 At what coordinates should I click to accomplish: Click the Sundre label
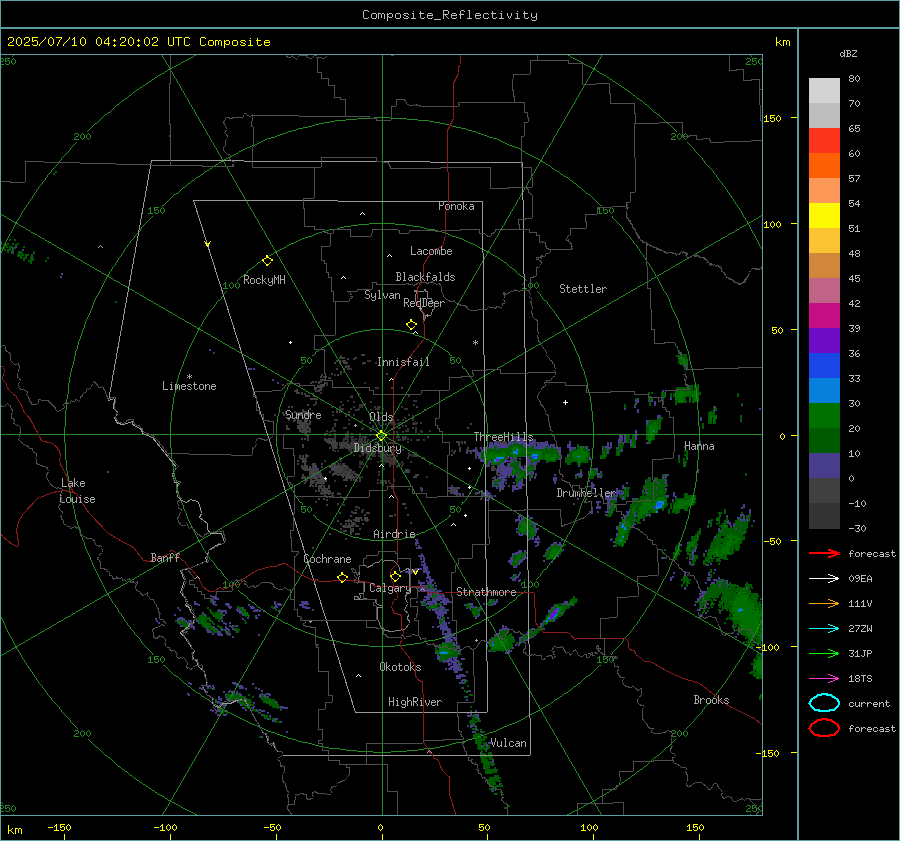[x=303, y=415]
